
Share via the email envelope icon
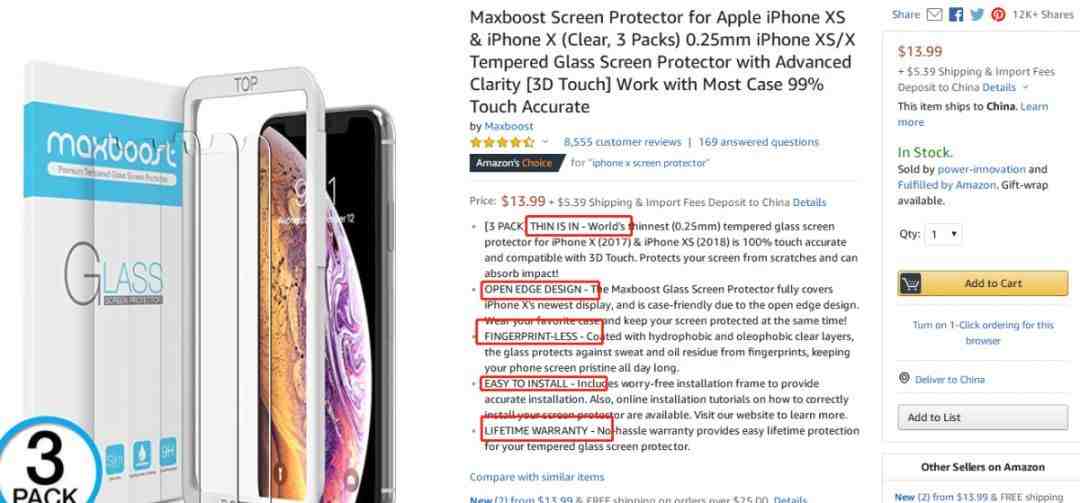(934, 14)
